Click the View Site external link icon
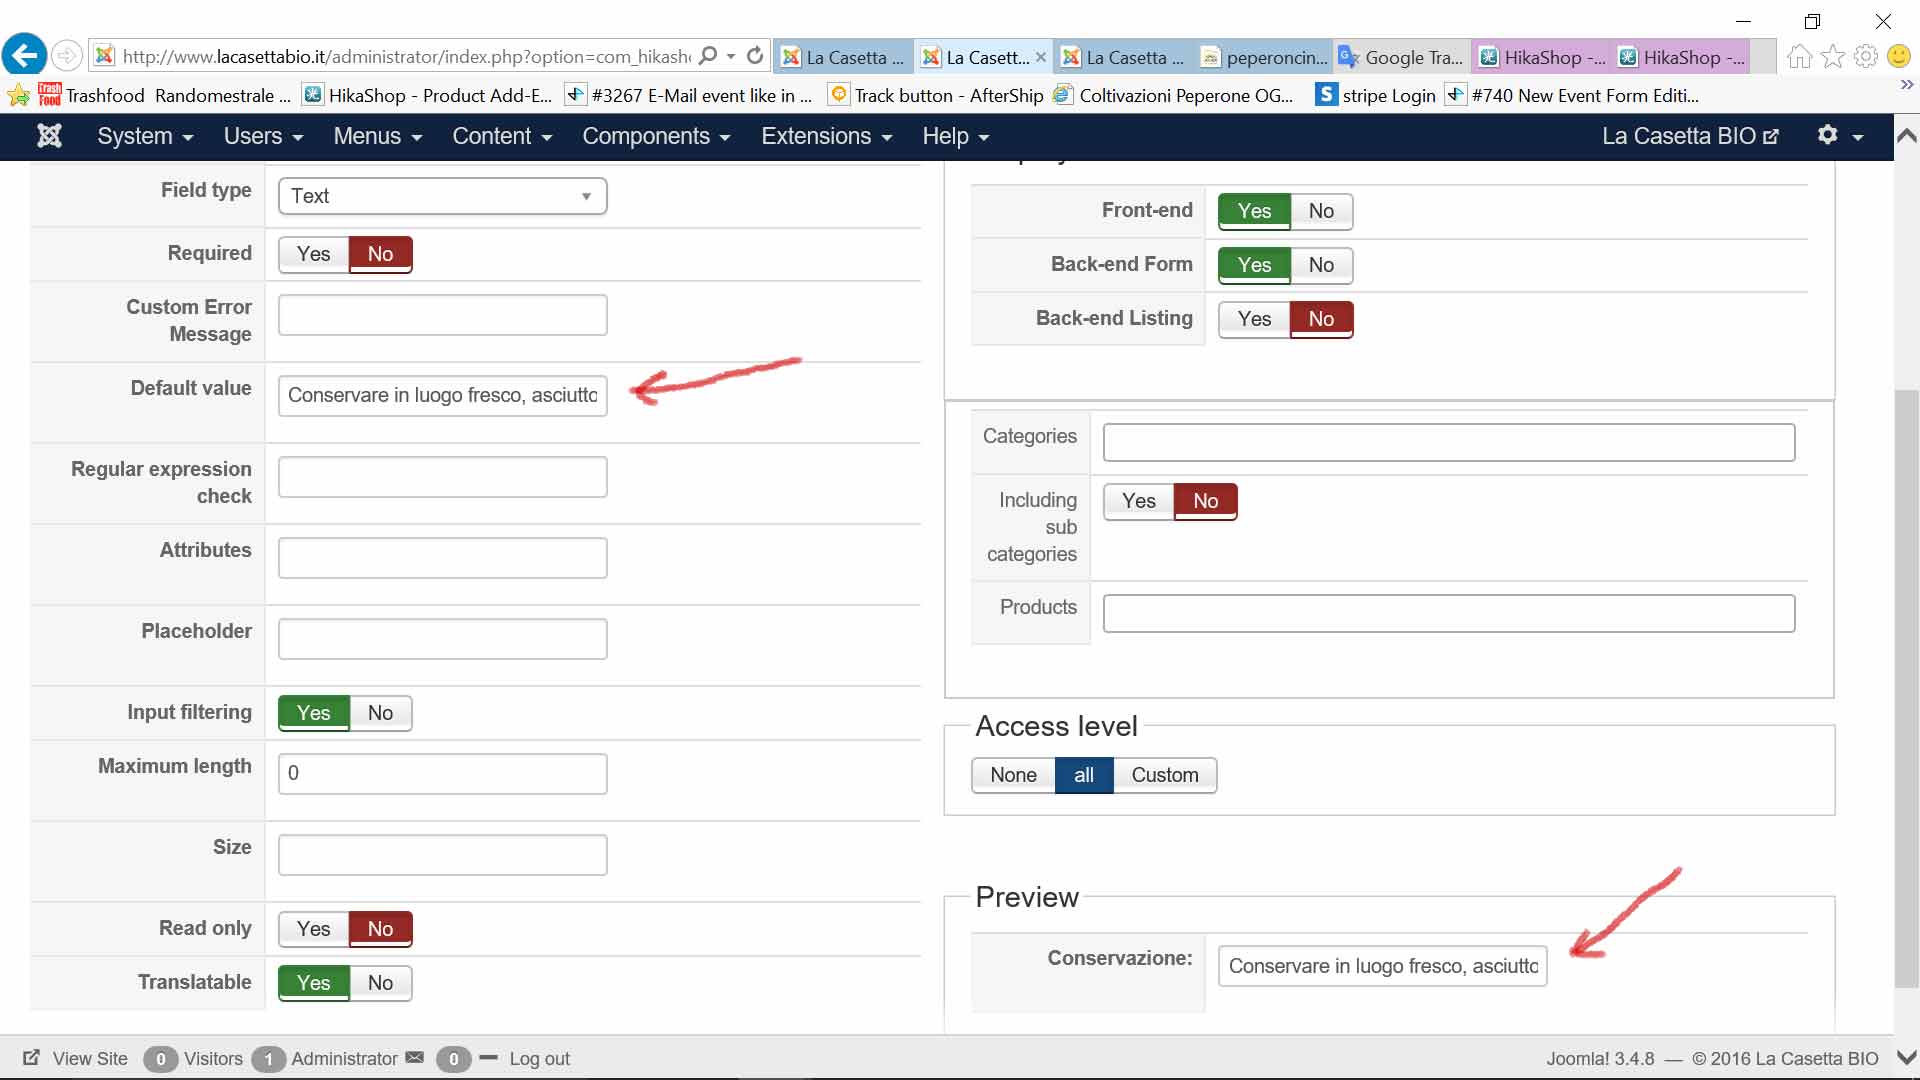 pyautogui.click(x=32, y=1058)
